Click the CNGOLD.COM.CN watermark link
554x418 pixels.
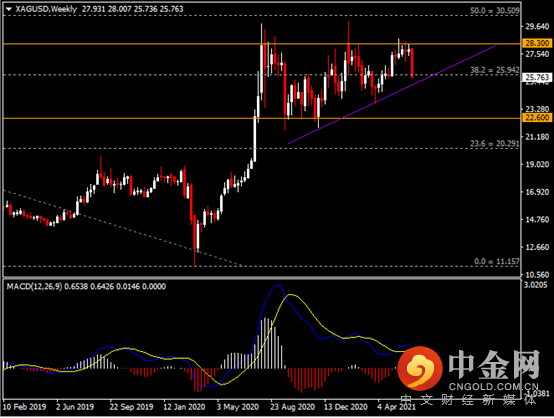(494, 387)
